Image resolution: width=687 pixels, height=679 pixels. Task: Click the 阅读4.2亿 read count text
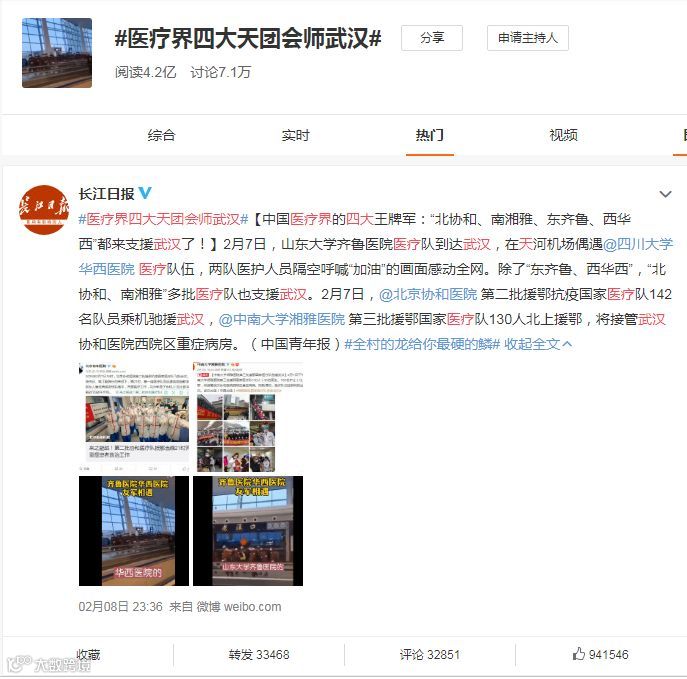click(x=145, y=72)
